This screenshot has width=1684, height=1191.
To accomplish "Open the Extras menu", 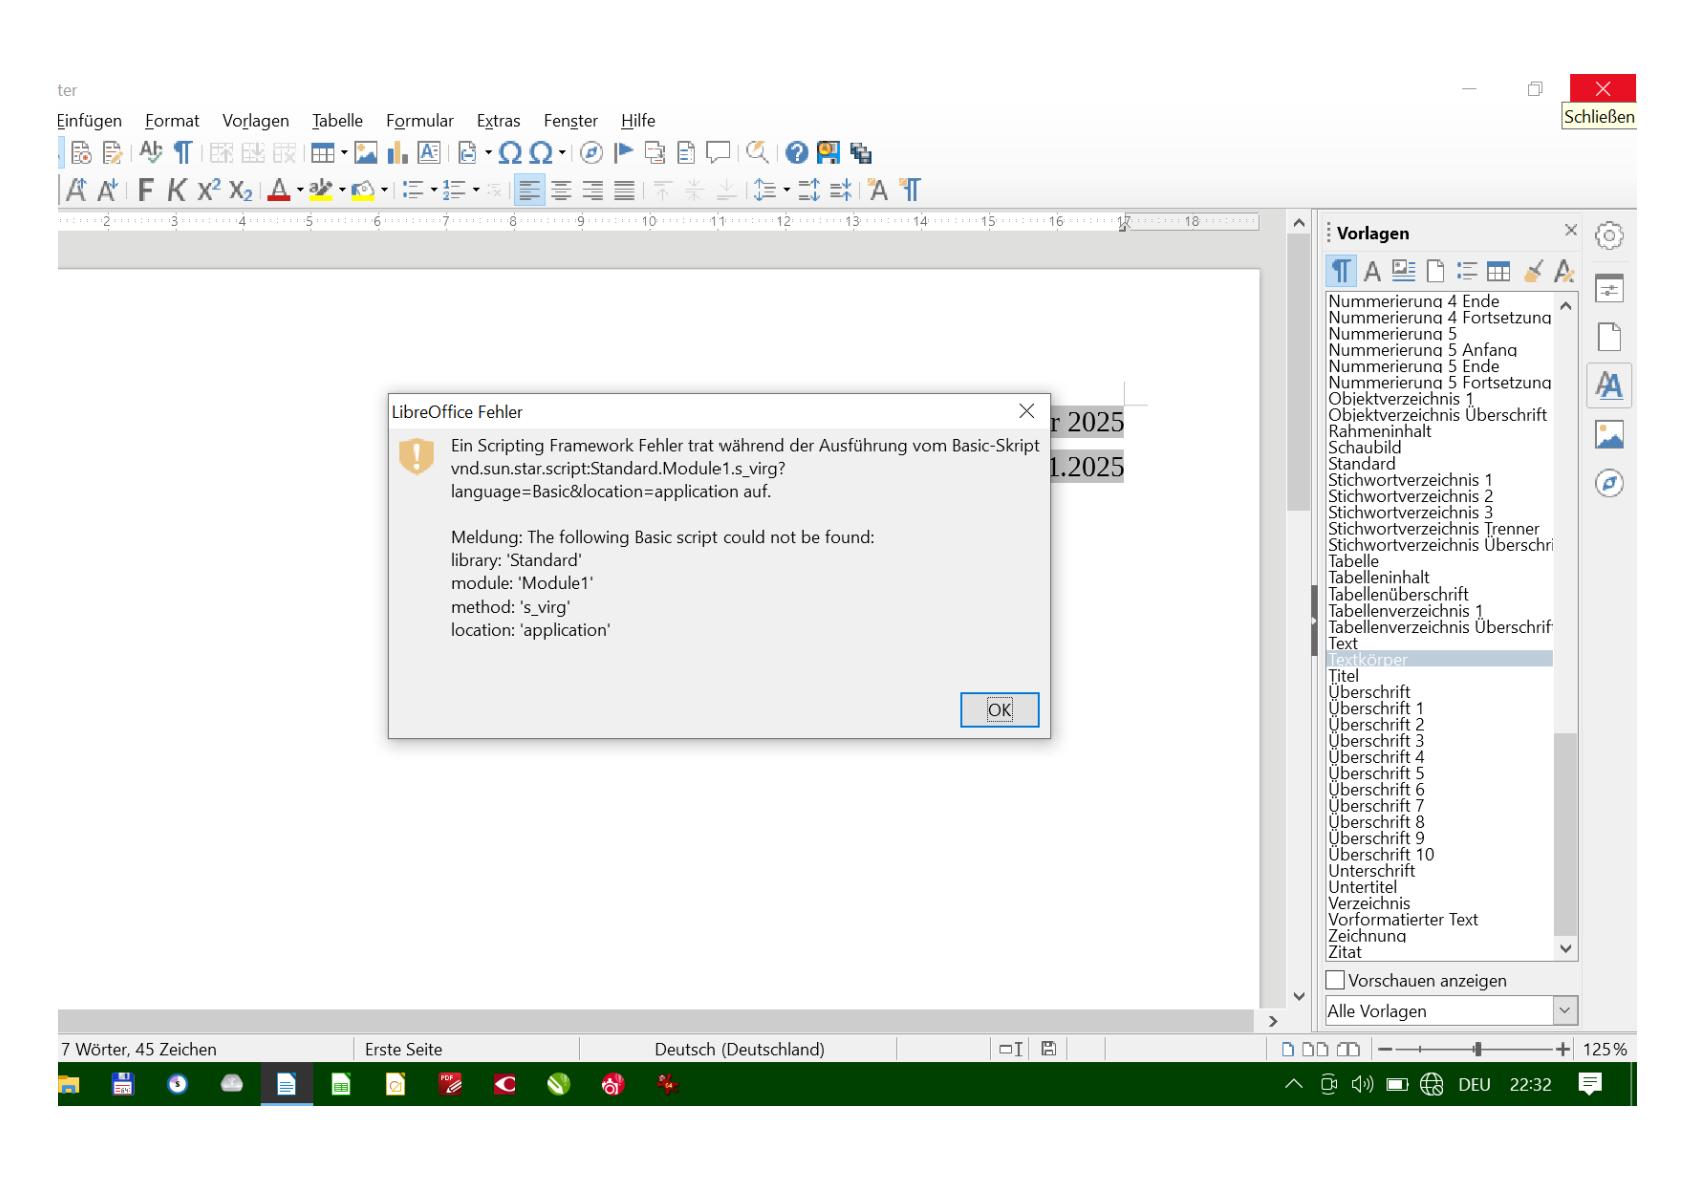I will coord(498,121).
